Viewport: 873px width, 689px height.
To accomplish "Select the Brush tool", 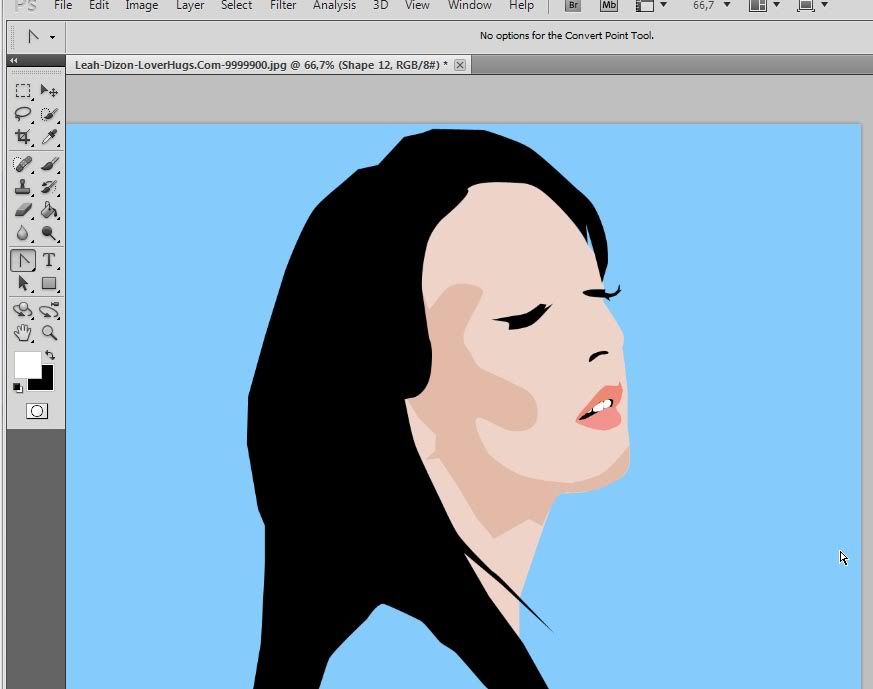I will pos(49,164).
